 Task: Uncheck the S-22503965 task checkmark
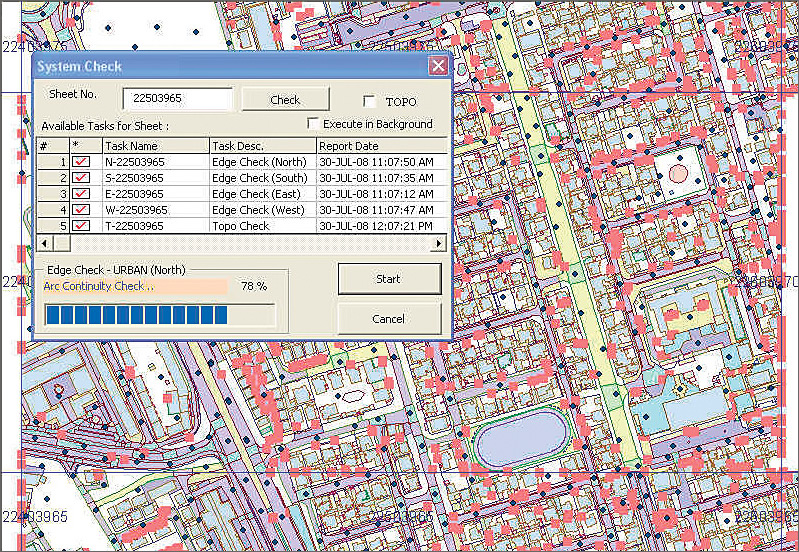[81, 177]
